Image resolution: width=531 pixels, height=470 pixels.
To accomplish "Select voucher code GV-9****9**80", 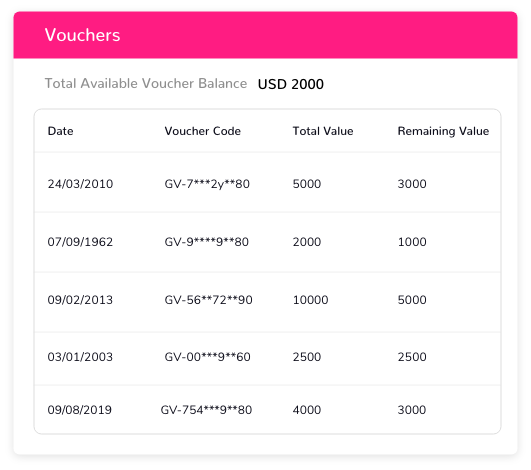I will point(207,242).
